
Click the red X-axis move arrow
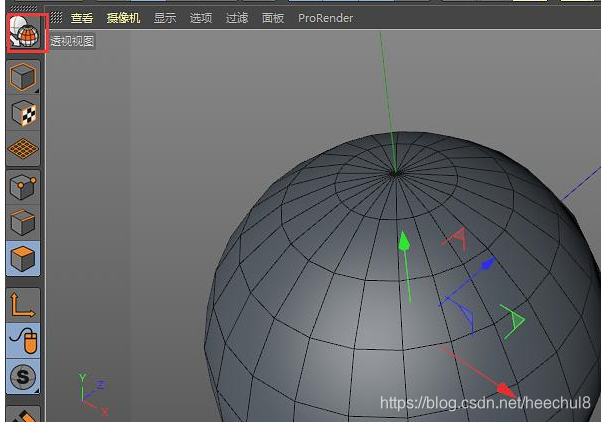[506, 390]
